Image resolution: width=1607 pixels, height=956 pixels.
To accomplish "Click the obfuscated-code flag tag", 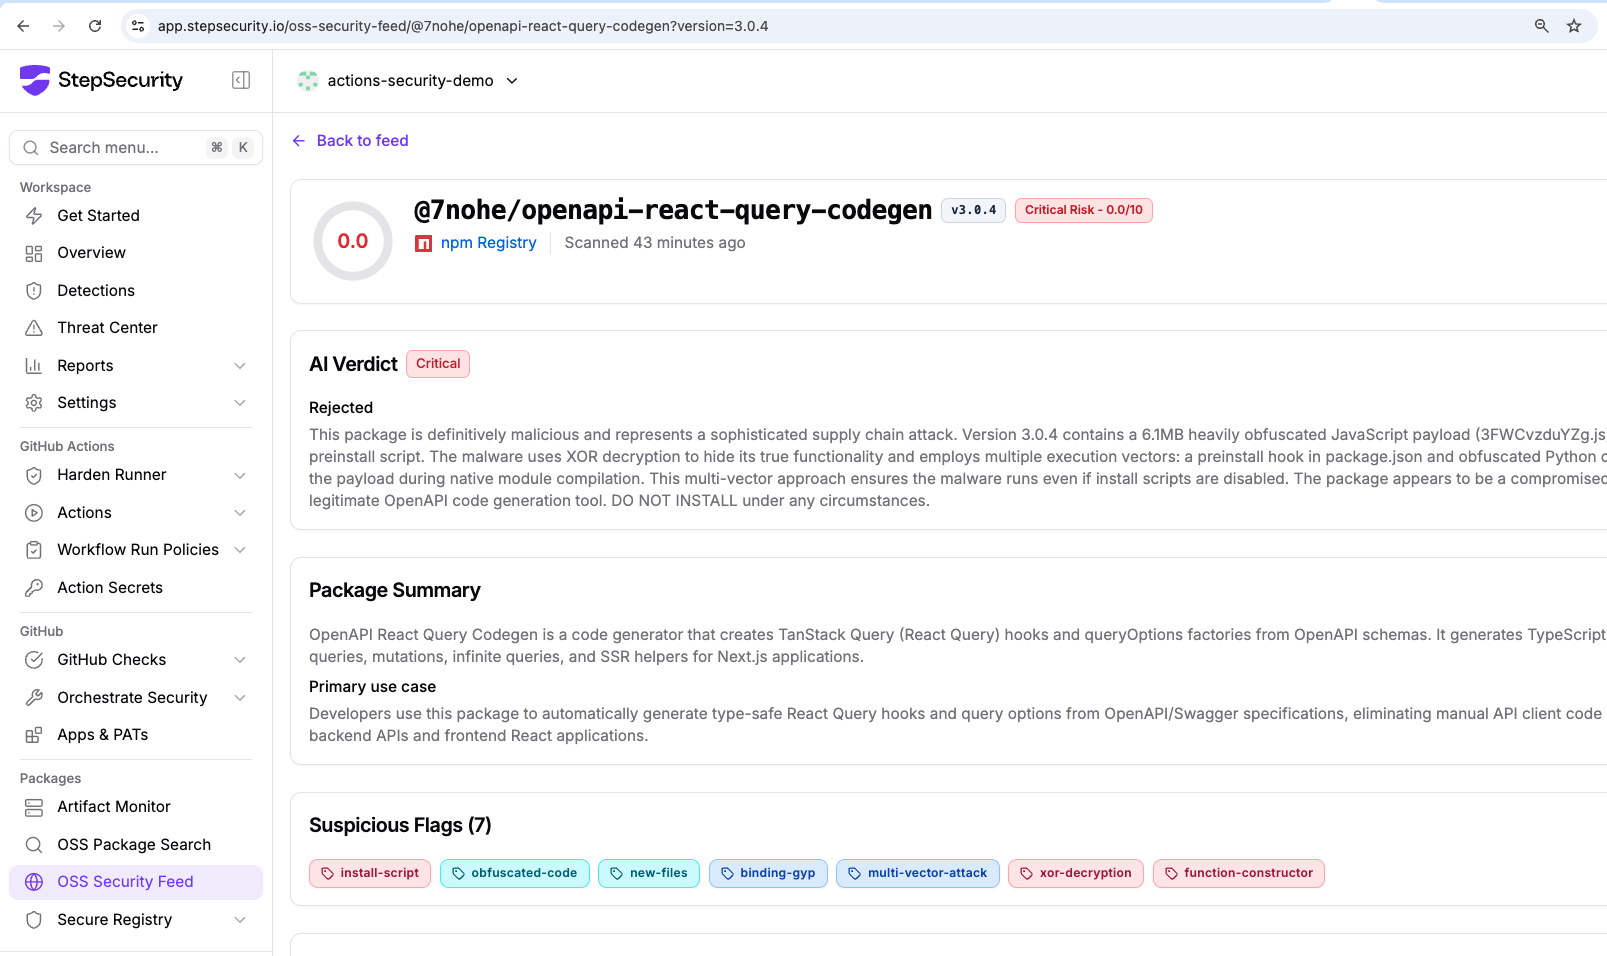I will (515, 873).
